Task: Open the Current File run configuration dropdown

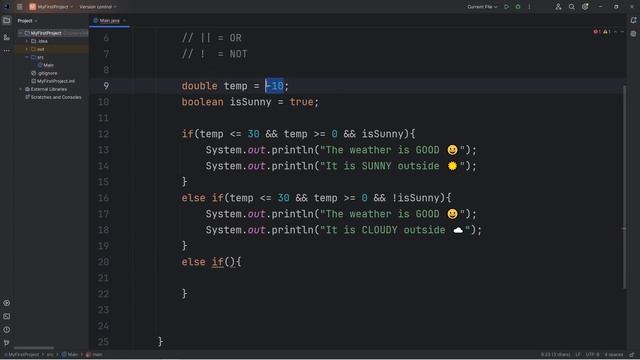Action: coord(482,7)
